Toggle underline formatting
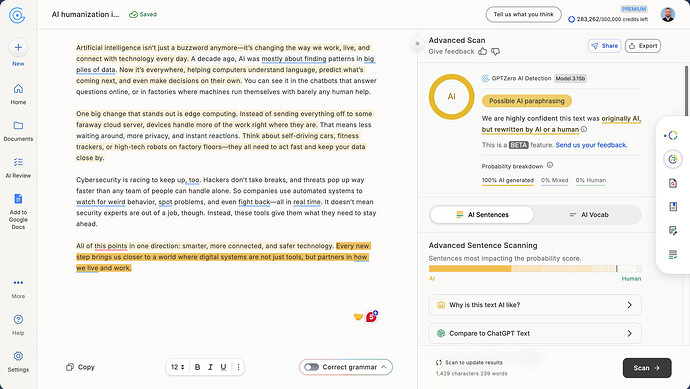690x389 pixels. [223, 367]
